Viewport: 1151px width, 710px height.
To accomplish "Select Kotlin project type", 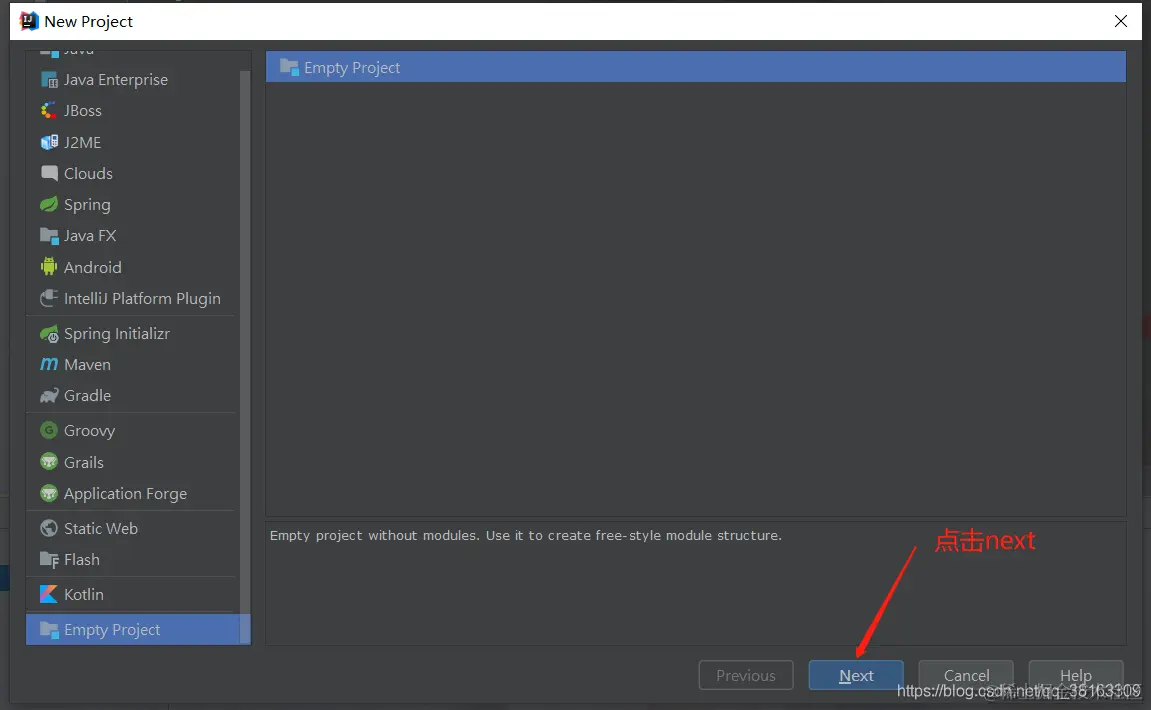I will 132,594.
